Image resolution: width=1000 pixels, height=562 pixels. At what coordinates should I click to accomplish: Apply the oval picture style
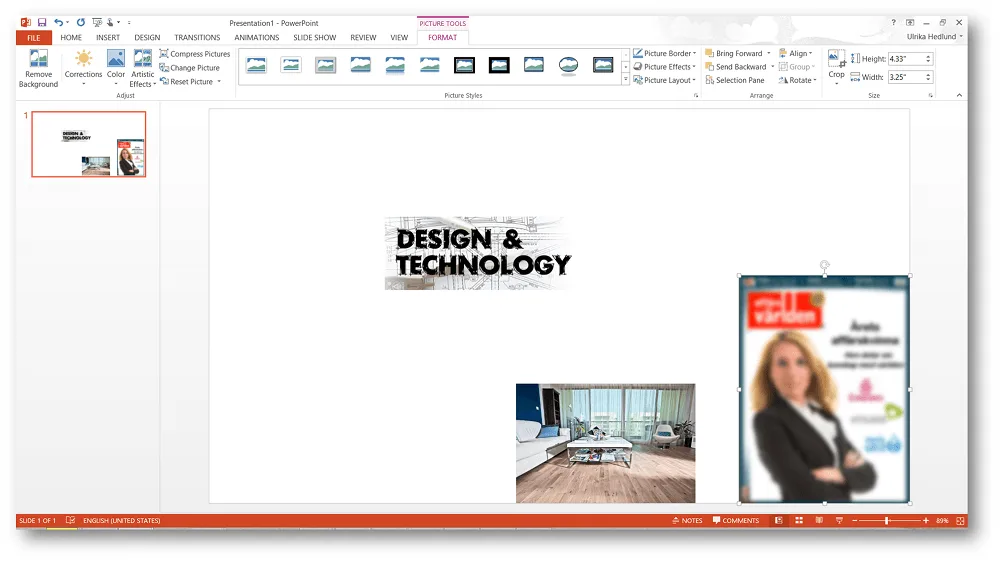(568, 65)
